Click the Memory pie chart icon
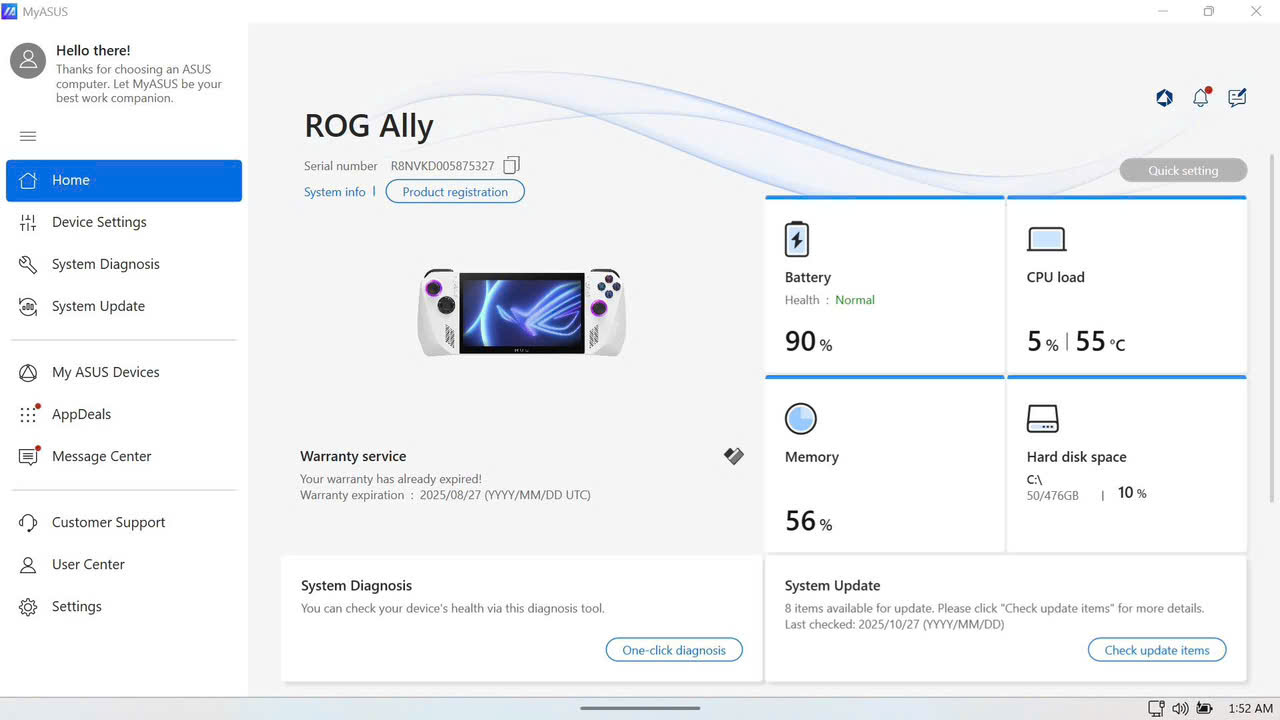This screenshot has width=1280, height=720. (800, 418)
